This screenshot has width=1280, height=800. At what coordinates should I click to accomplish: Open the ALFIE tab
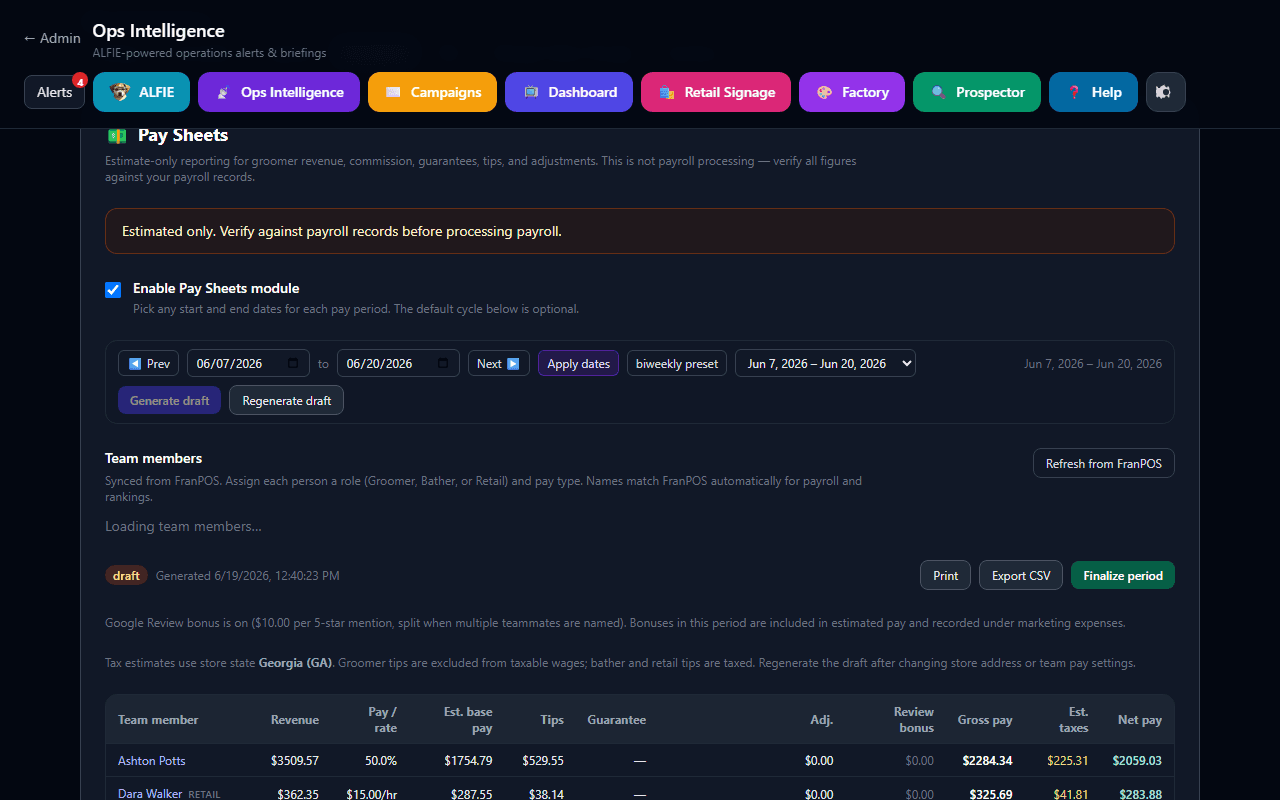coord(142,92)
